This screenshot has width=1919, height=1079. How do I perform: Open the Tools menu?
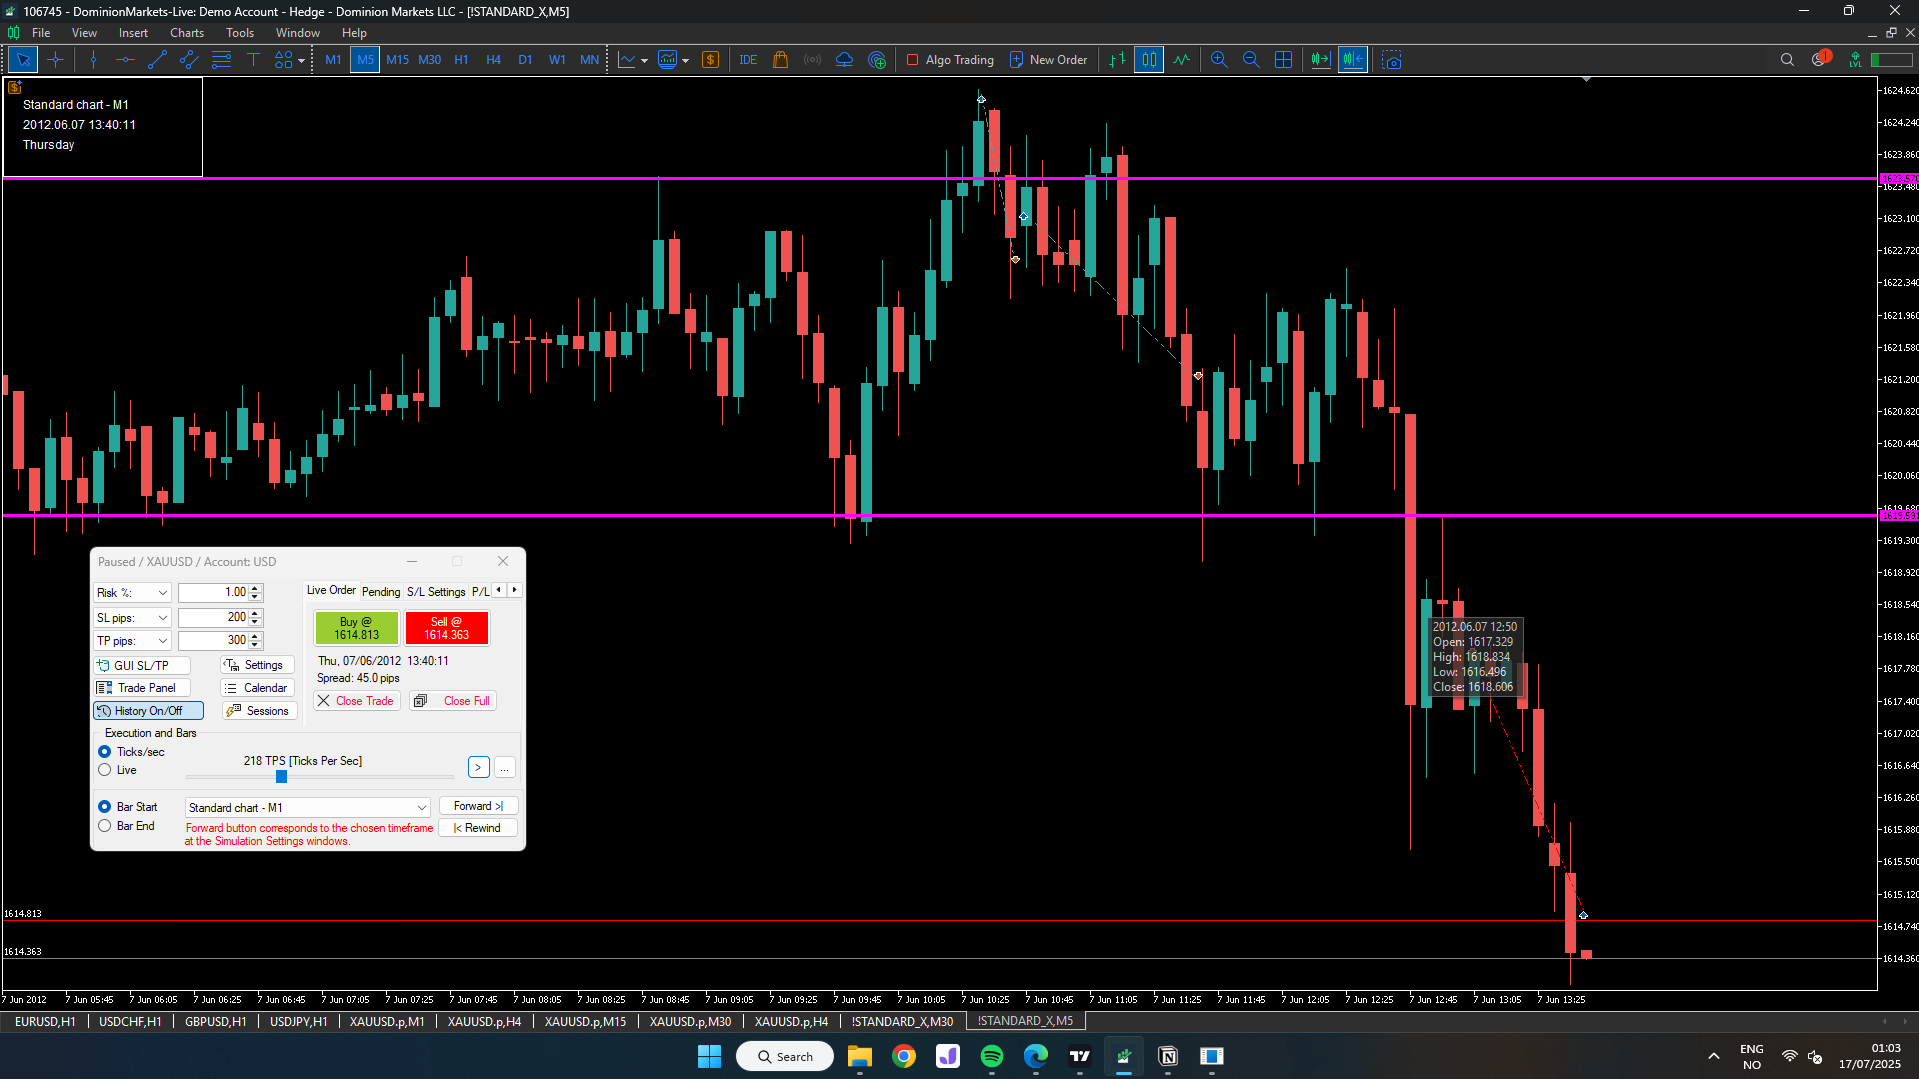coord(240,33)
